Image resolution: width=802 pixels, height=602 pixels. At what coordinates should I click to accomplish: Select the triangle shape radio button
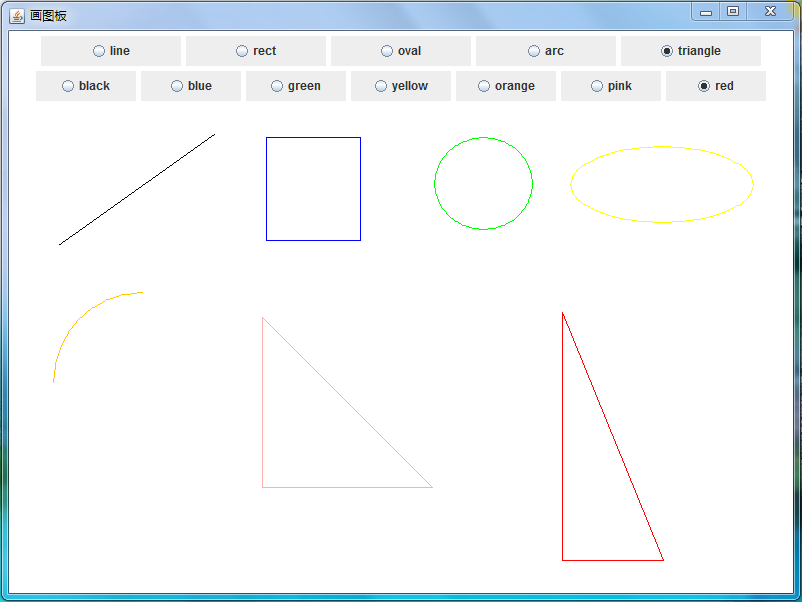[x=667, y=51]
